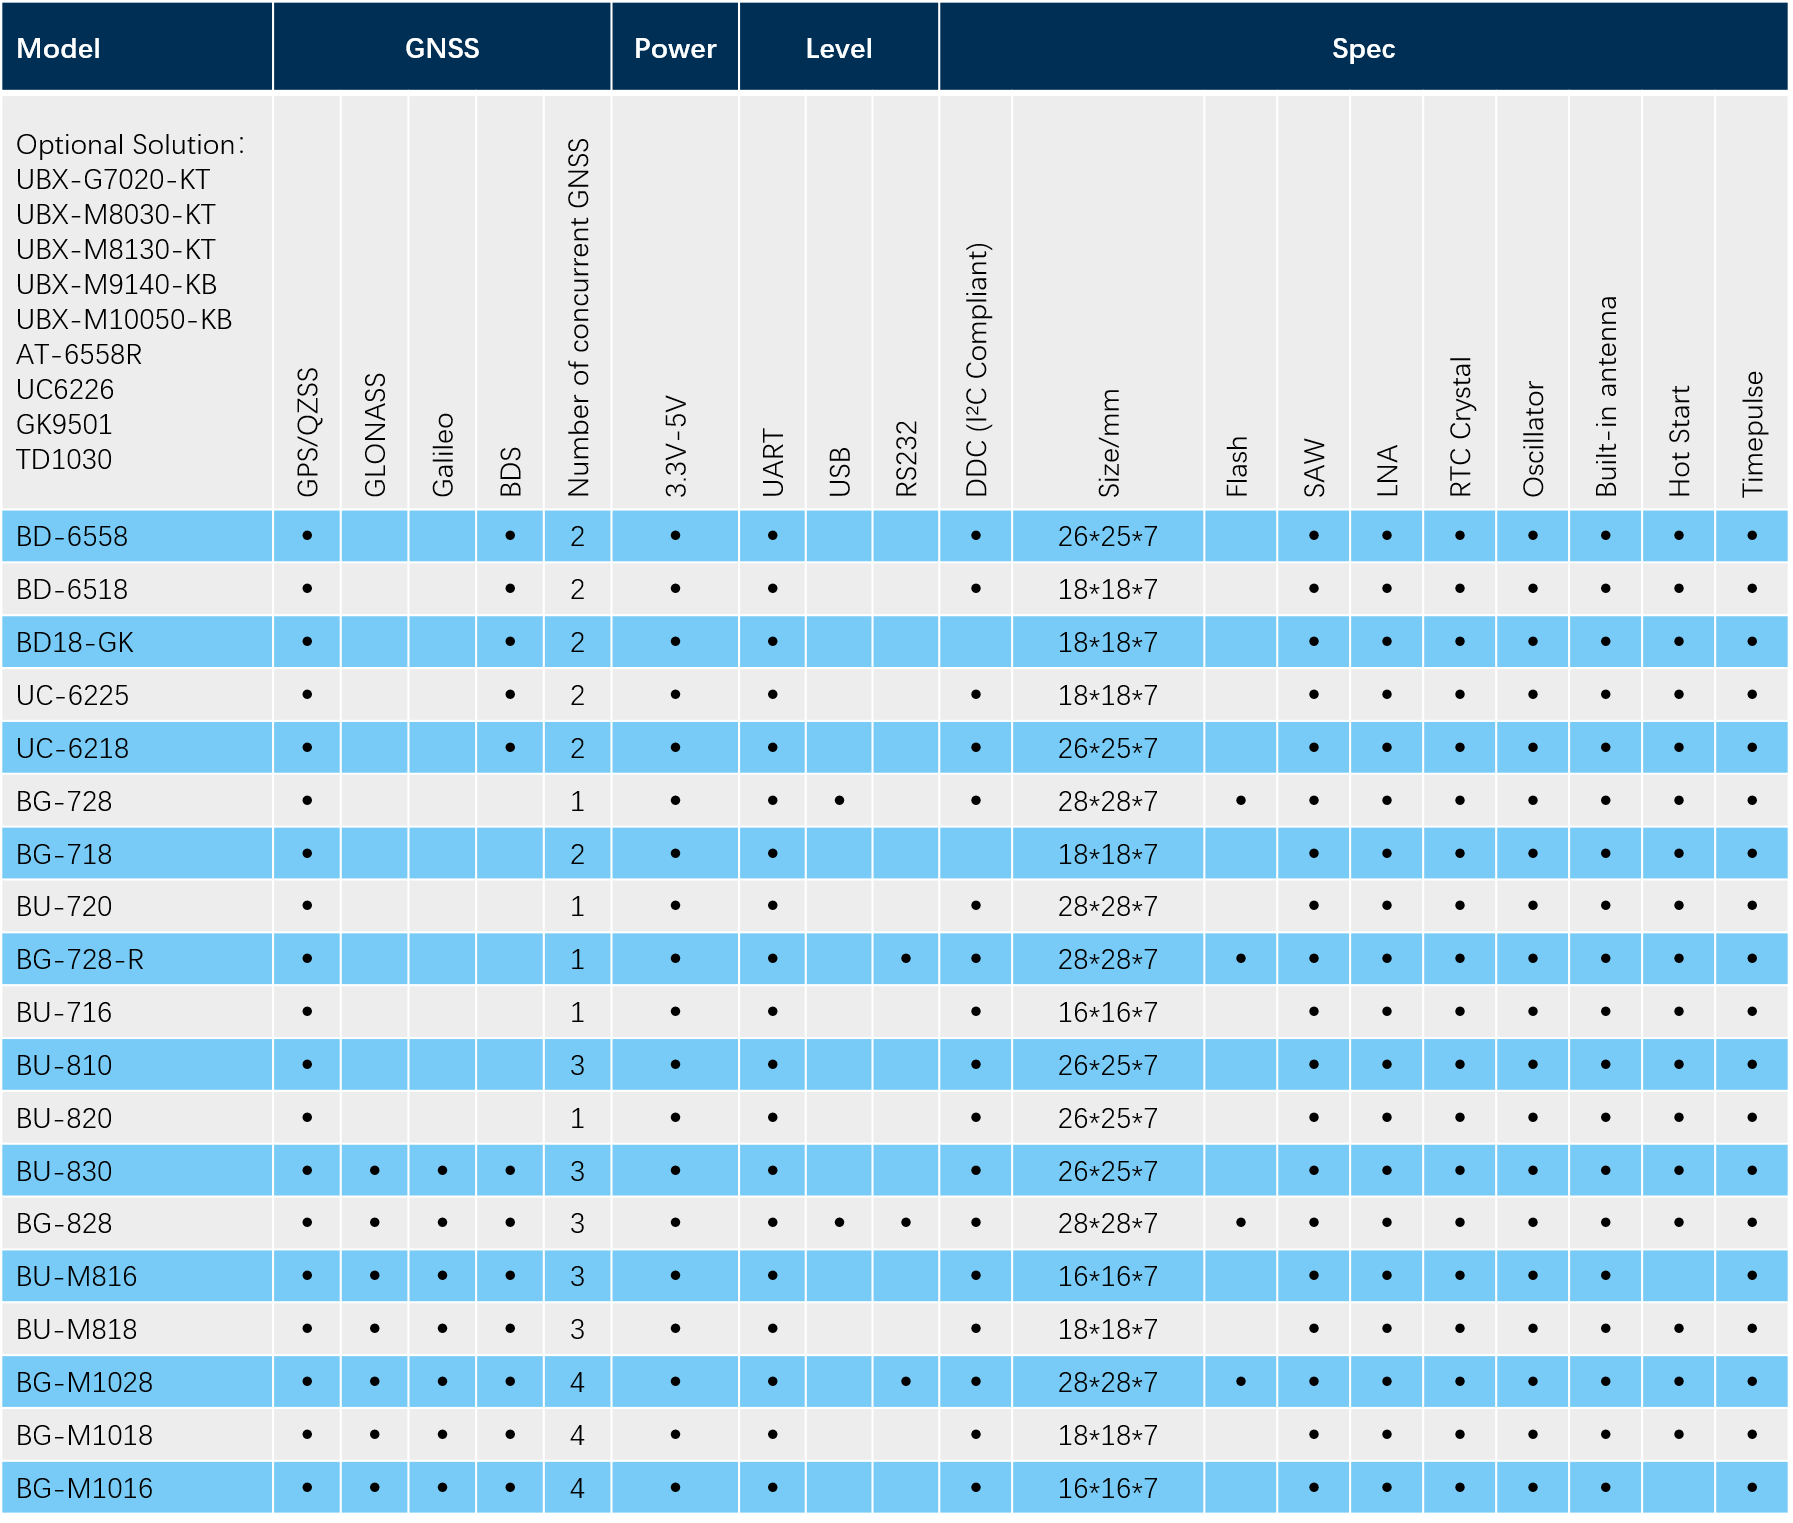This screenshot has height=1523, width=1793.
Task: Click the Hot Start column label
Action: (x=1679, y=441)
